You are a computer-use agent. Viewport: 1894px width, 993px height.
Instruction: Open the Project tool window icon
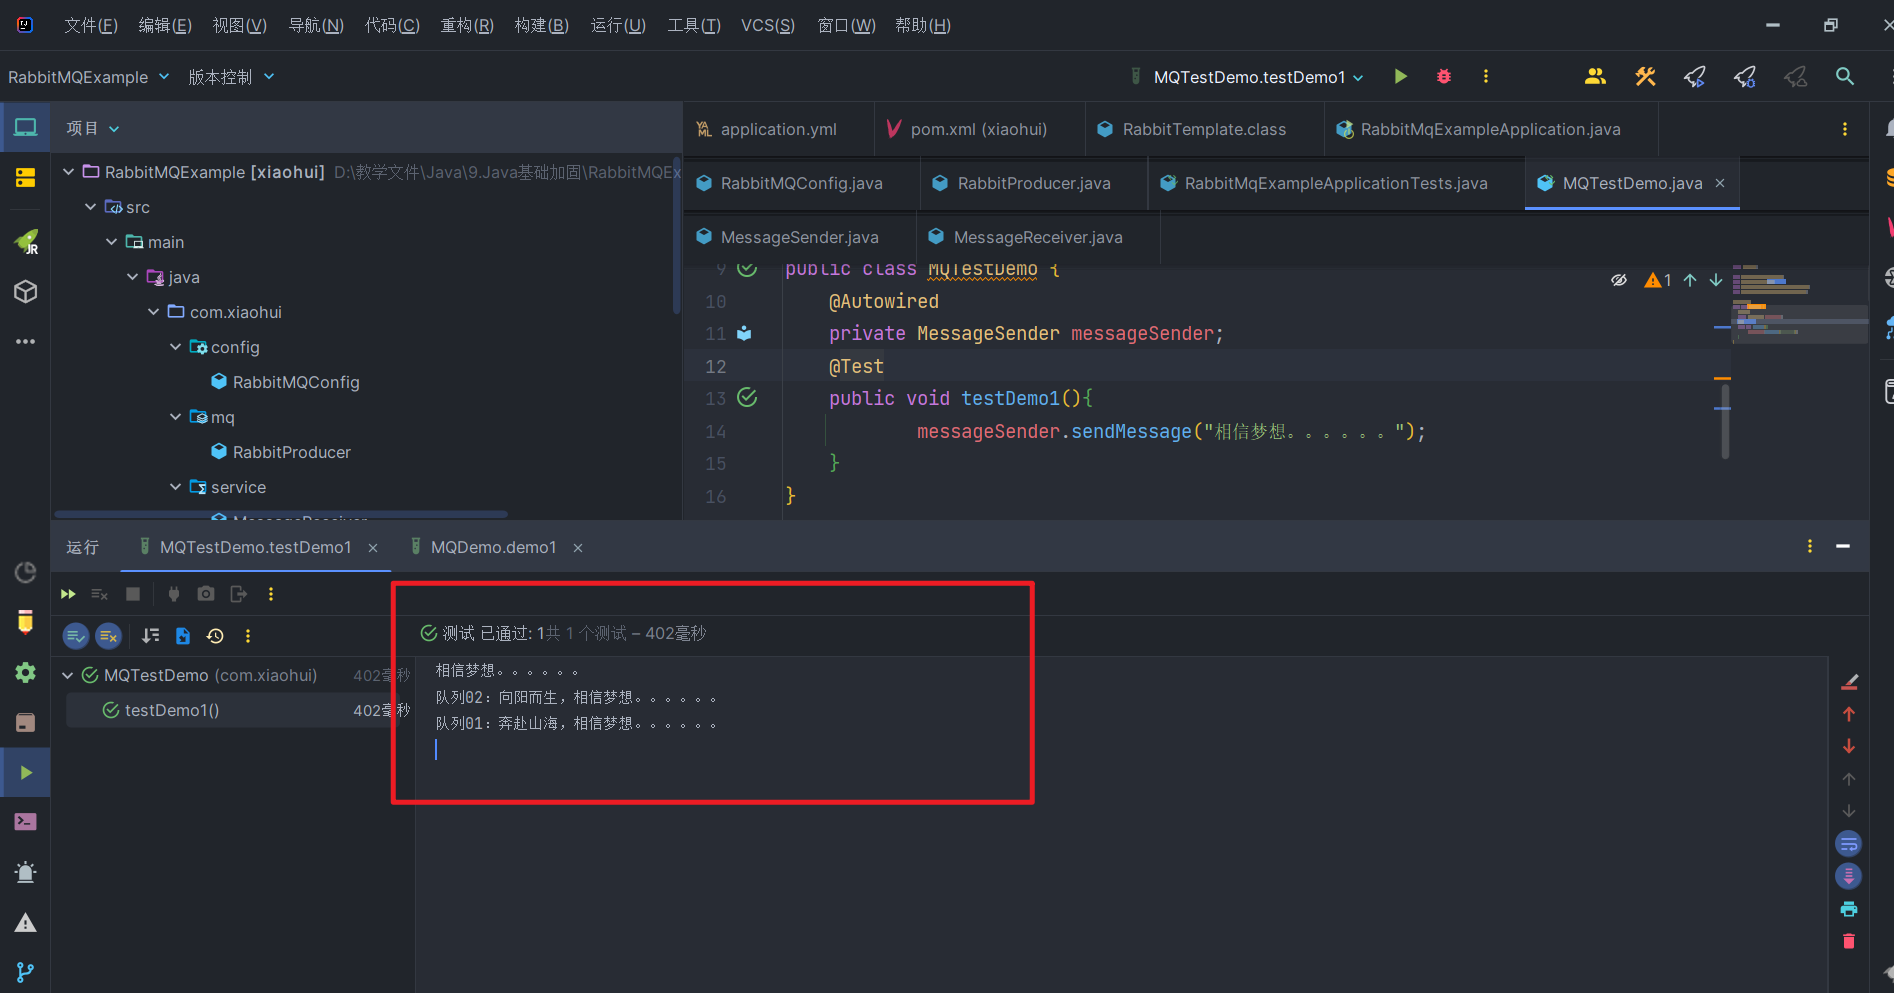pos(25,127)
